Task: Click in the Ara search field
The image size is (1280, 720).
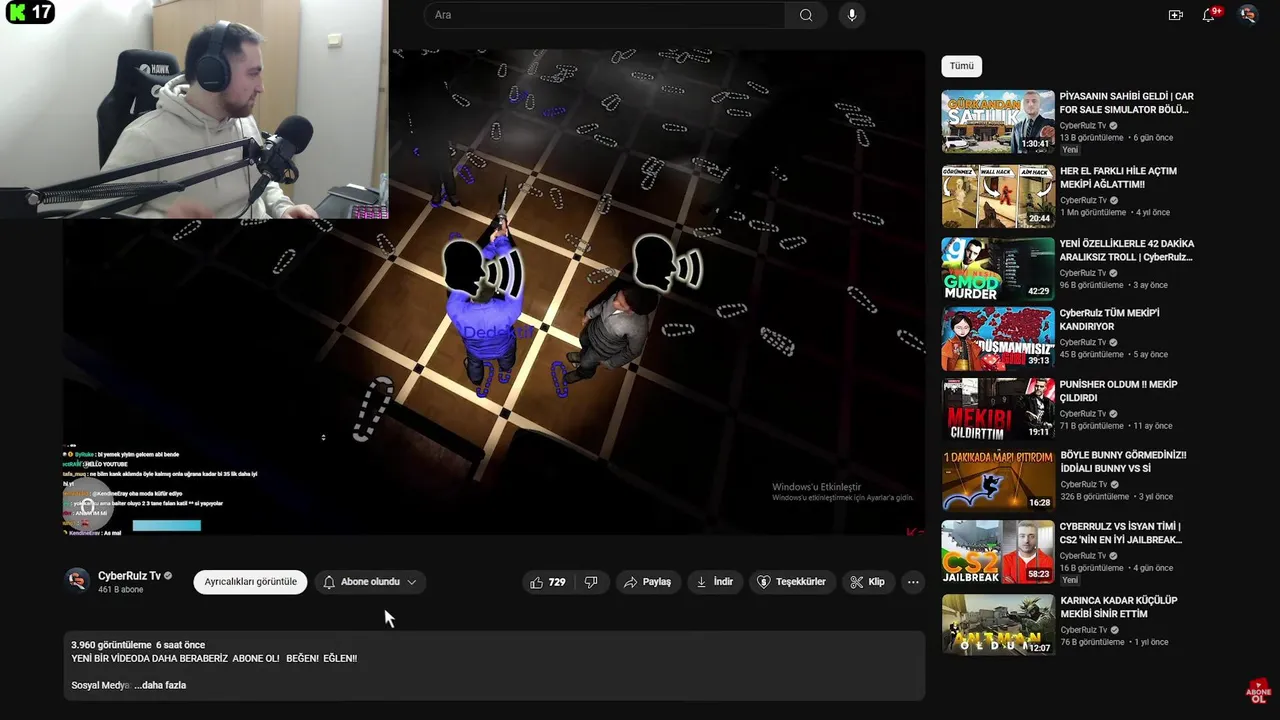Action: (x=605, y=15)
